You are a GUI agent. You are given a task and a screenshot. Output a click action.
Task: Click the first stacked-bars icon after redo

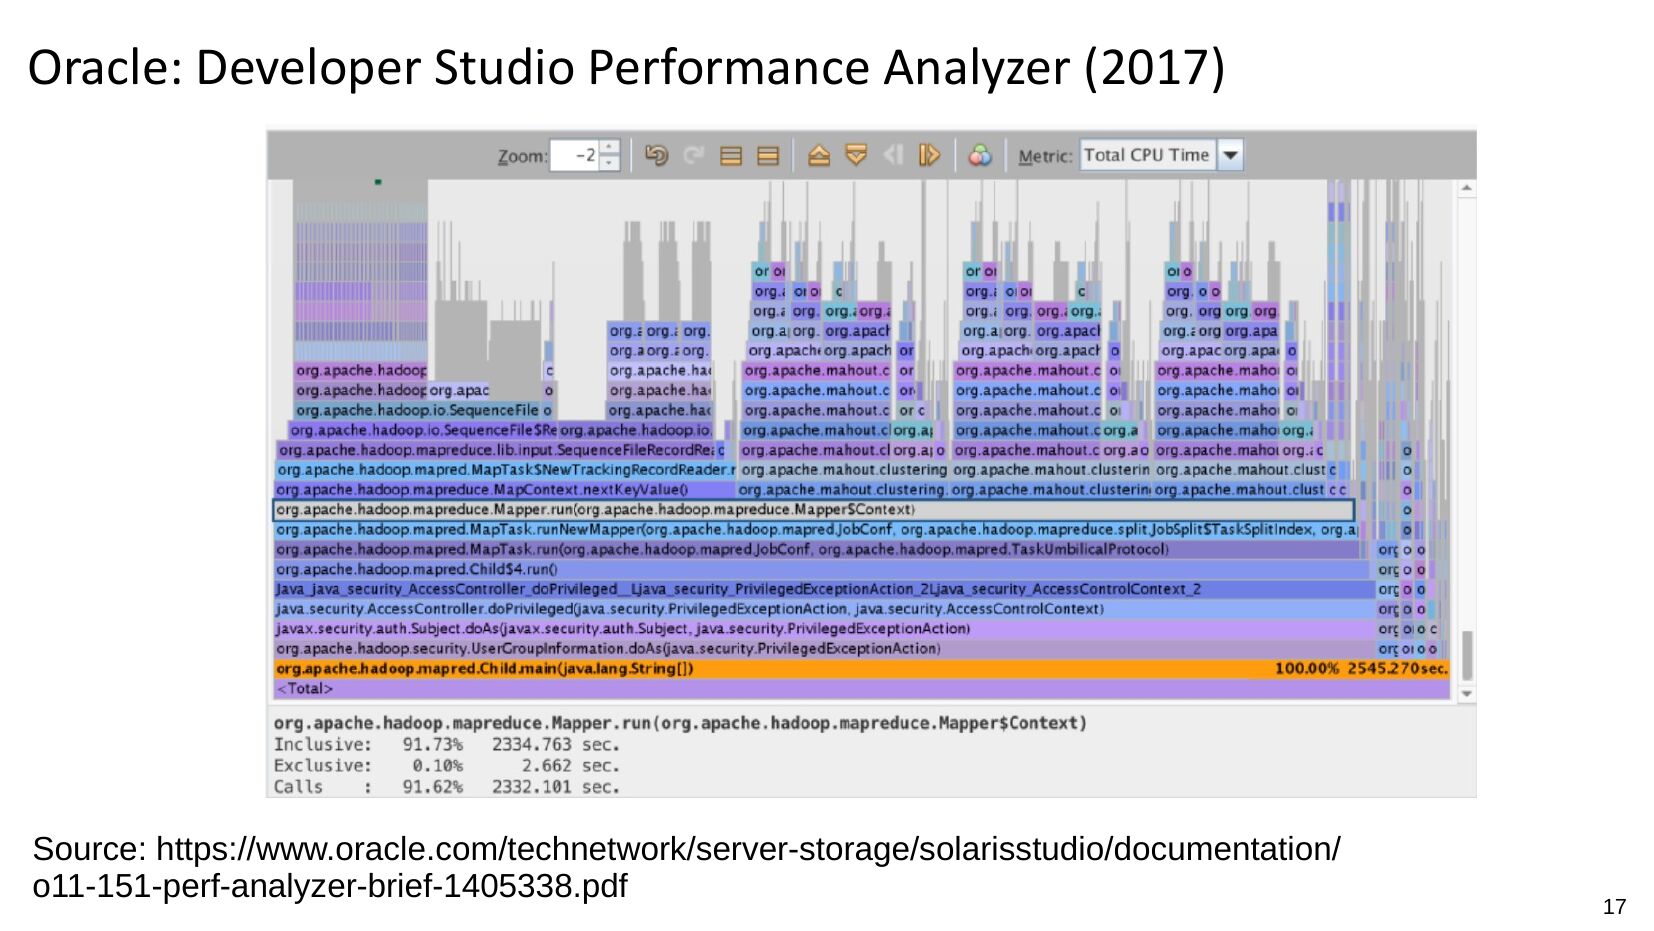(731, 156)
